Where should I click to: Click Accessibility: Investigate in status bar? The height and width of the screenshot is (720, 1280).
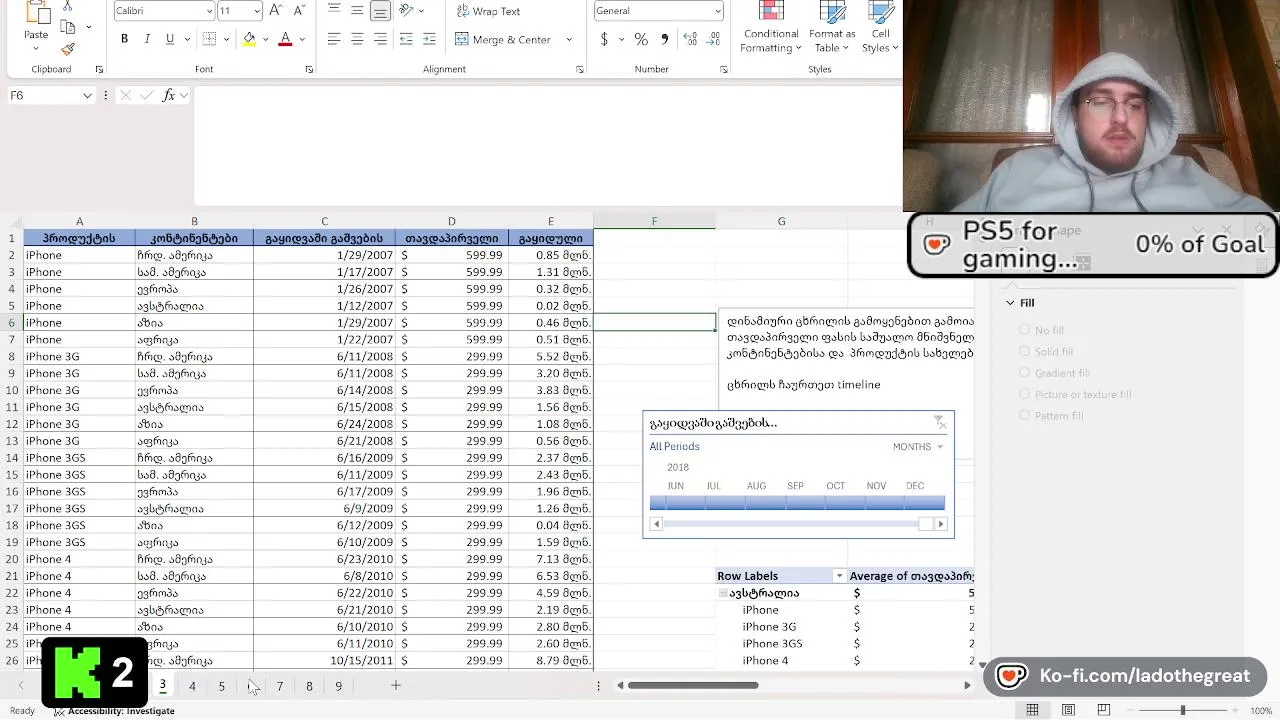(114, 711)
